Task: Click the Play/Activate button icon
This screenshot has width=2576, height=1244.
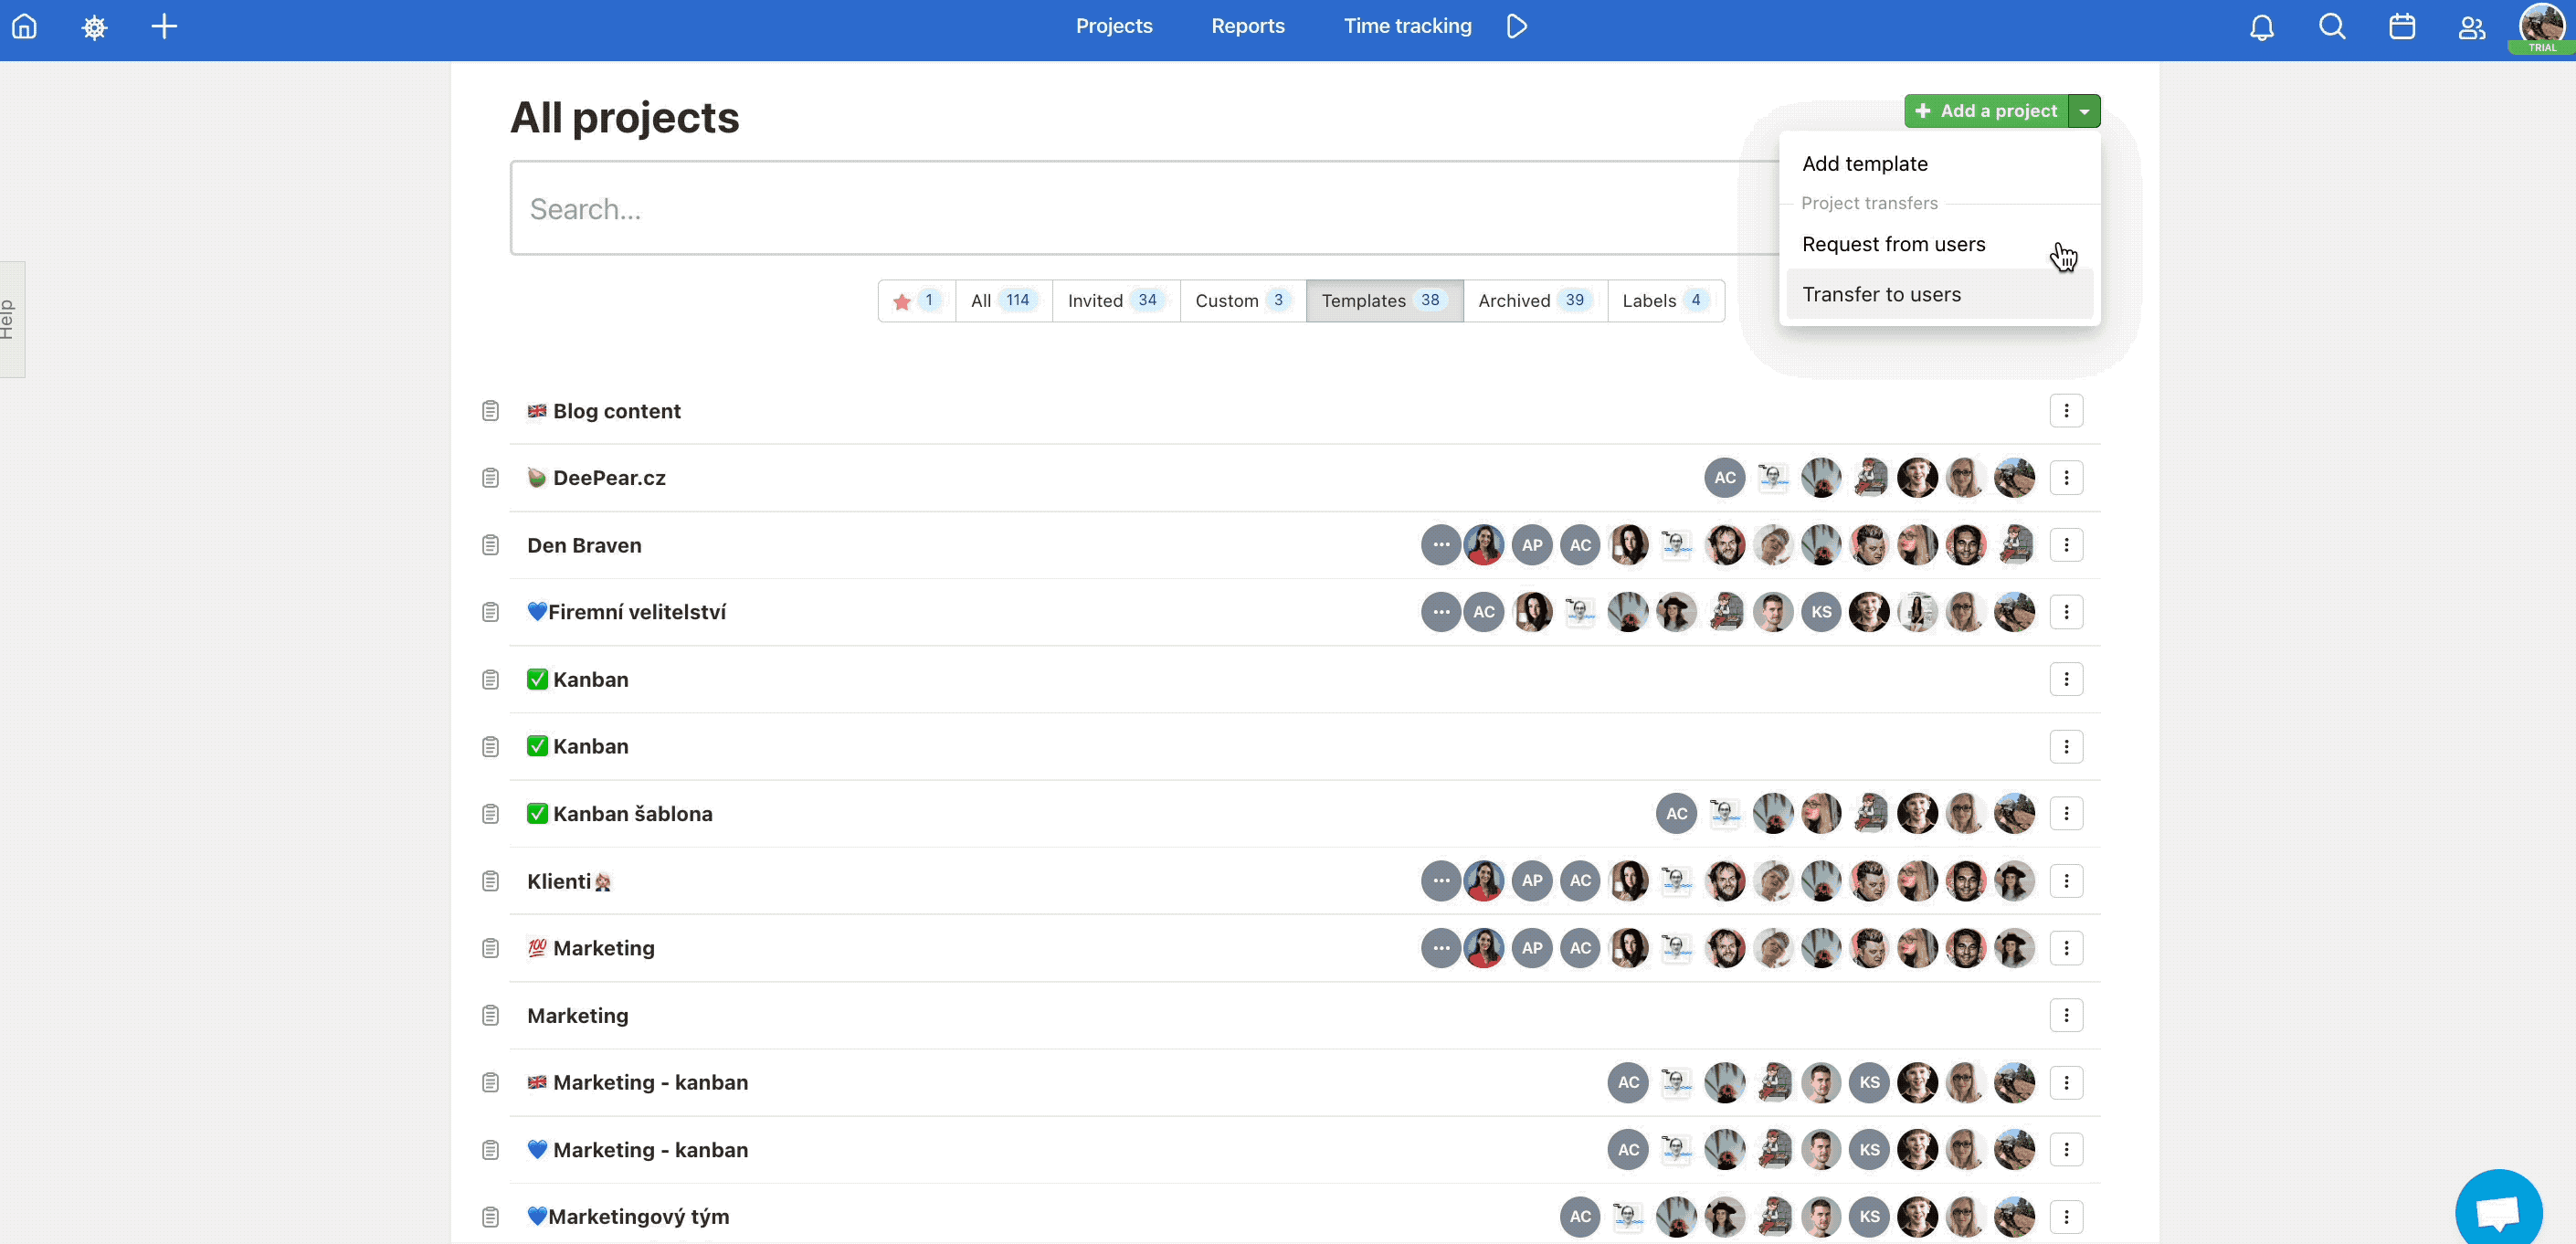Action: 1516,26
